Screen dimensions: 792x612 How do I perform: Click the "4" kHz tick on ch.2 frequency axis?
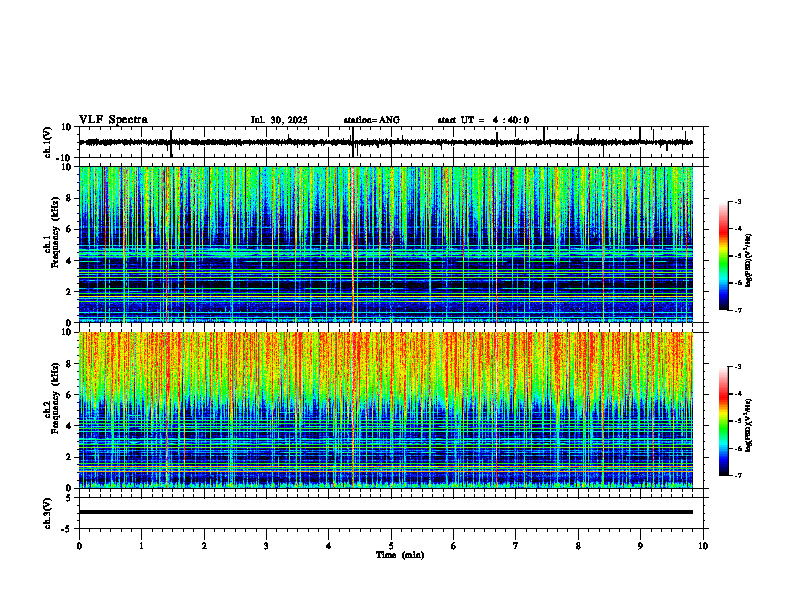69,426
